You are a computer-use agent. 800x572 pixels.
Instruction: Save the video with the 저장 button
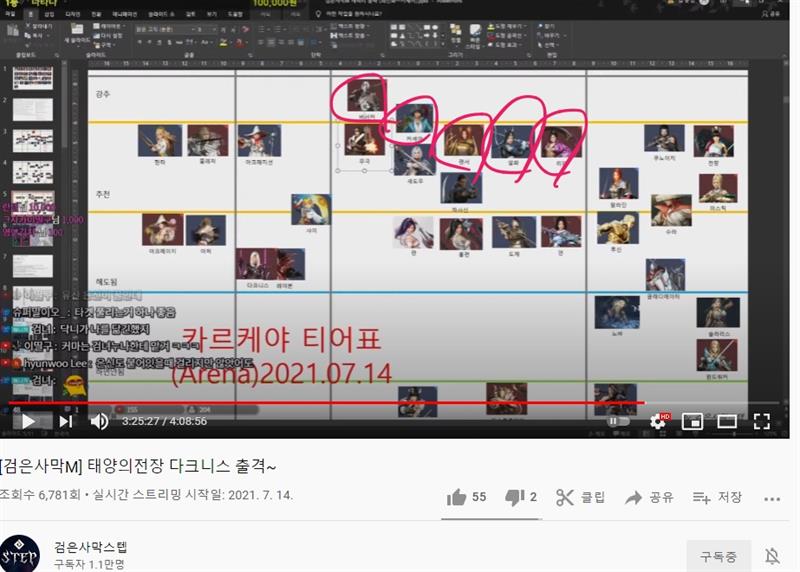(717, 497)
